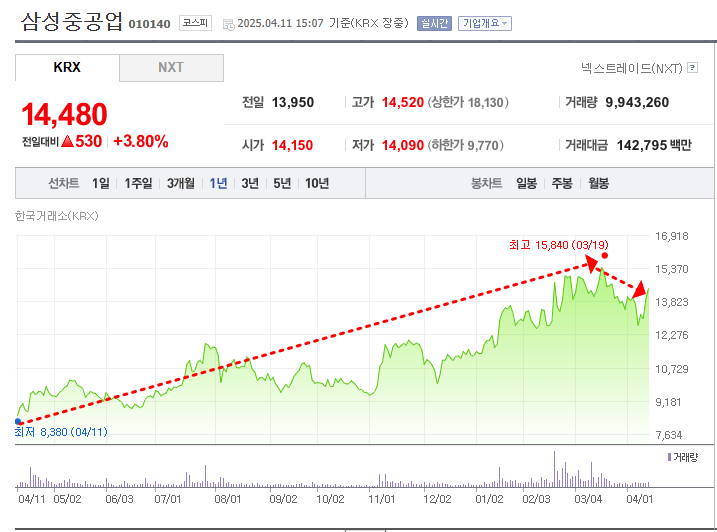Click the 08/01 x-axis date label
The height and width of the screenshot is (532, 717).
[228, 499]
